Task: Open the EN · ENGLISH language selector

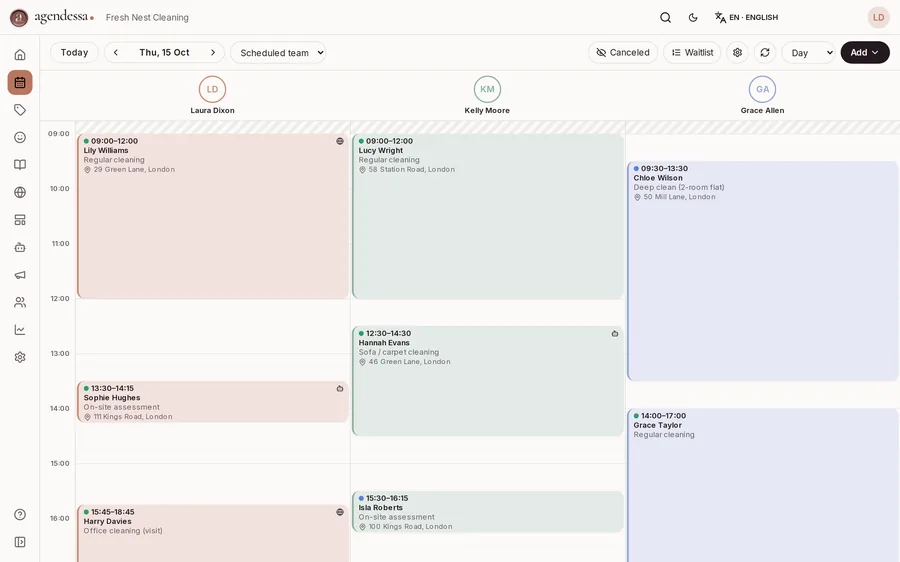Action: (746, 17)
